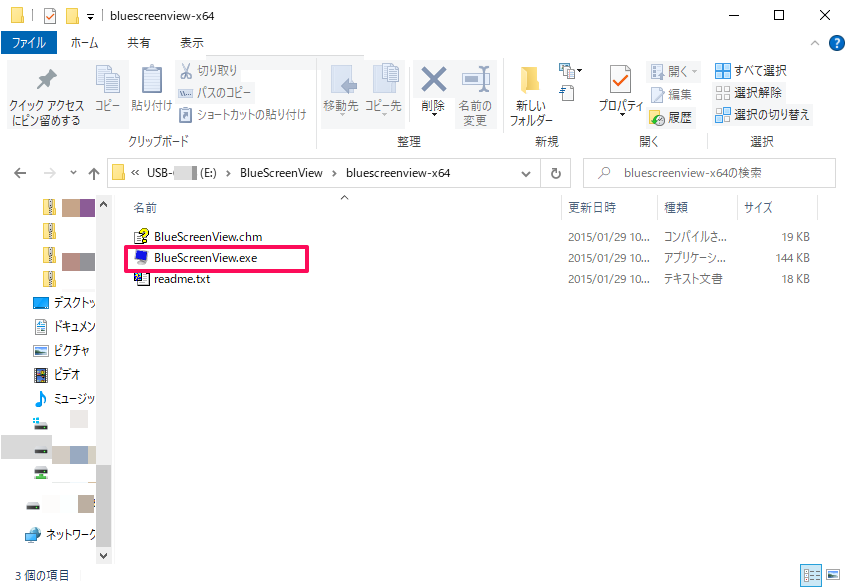Image resolution: width=849 pixels, height=588 pixels.
Task: Sort by the サイズ (Size) column header
Action: [x=758, y=208]
